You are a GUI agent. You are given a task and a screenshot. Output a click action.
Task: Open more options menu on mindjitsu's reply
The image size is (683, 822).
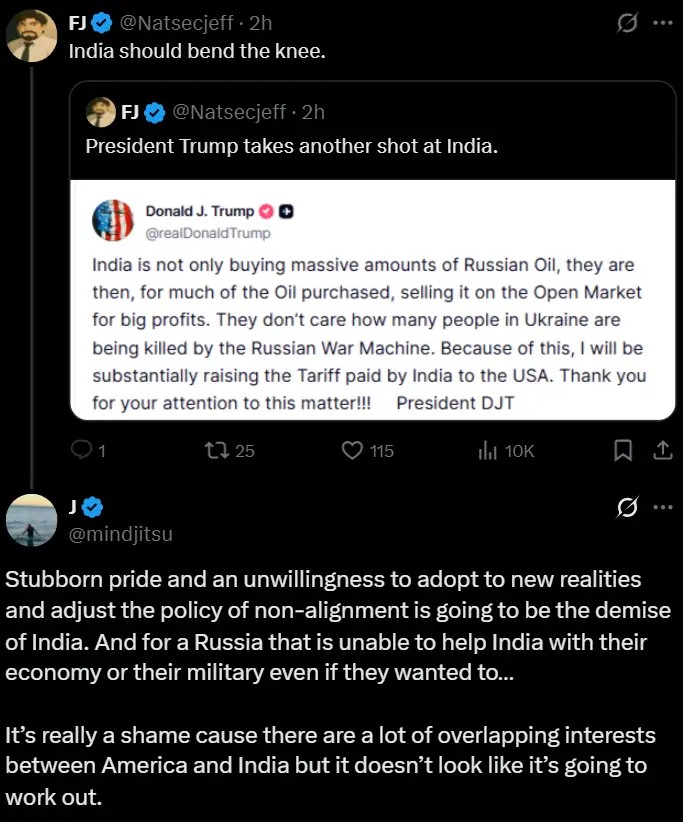(663, 507)
